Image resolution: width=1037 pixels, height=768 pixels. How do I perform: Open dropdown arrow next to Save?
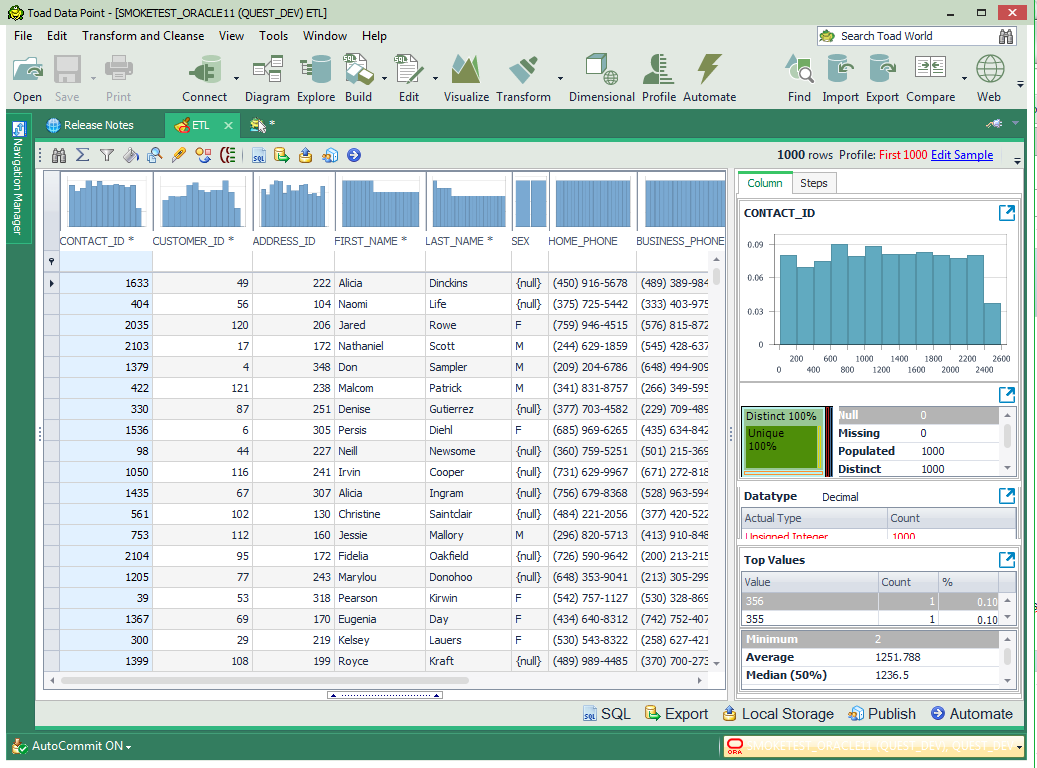[x=93, y=79]
